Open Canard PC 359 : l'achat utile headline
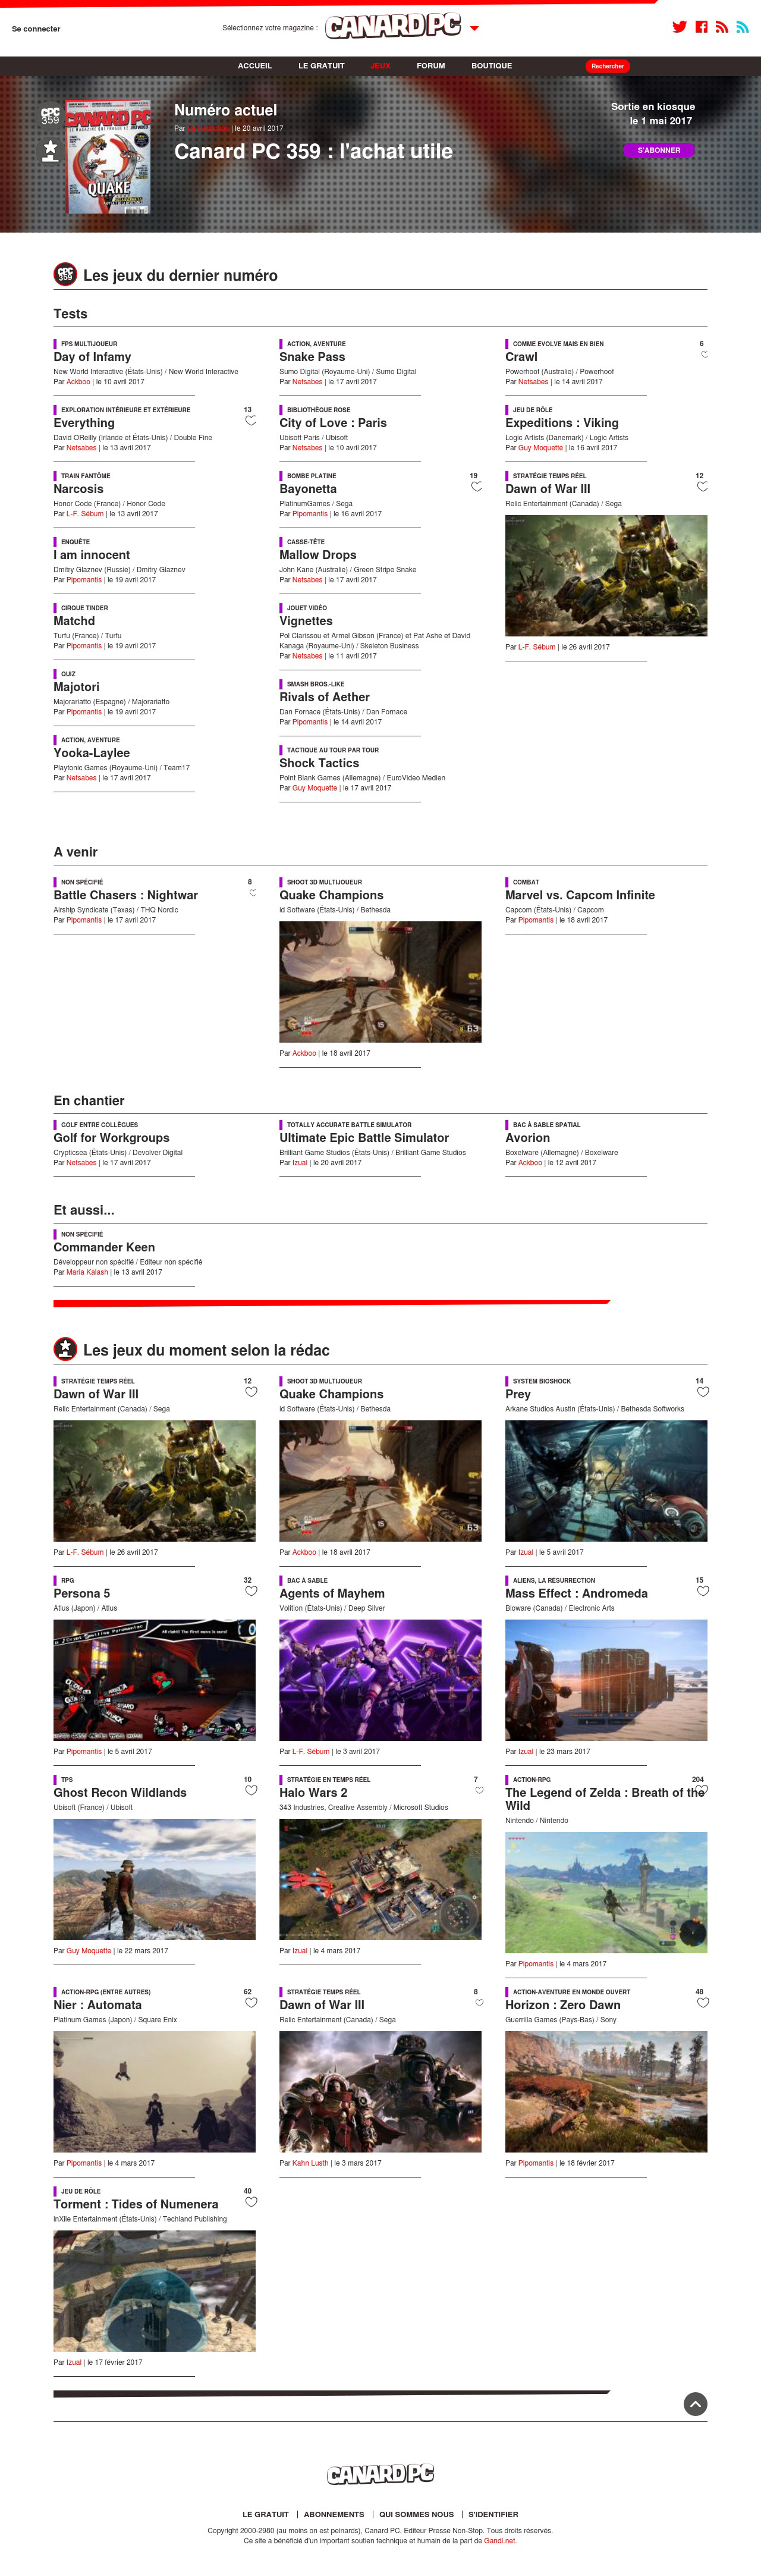 (313, 151)
